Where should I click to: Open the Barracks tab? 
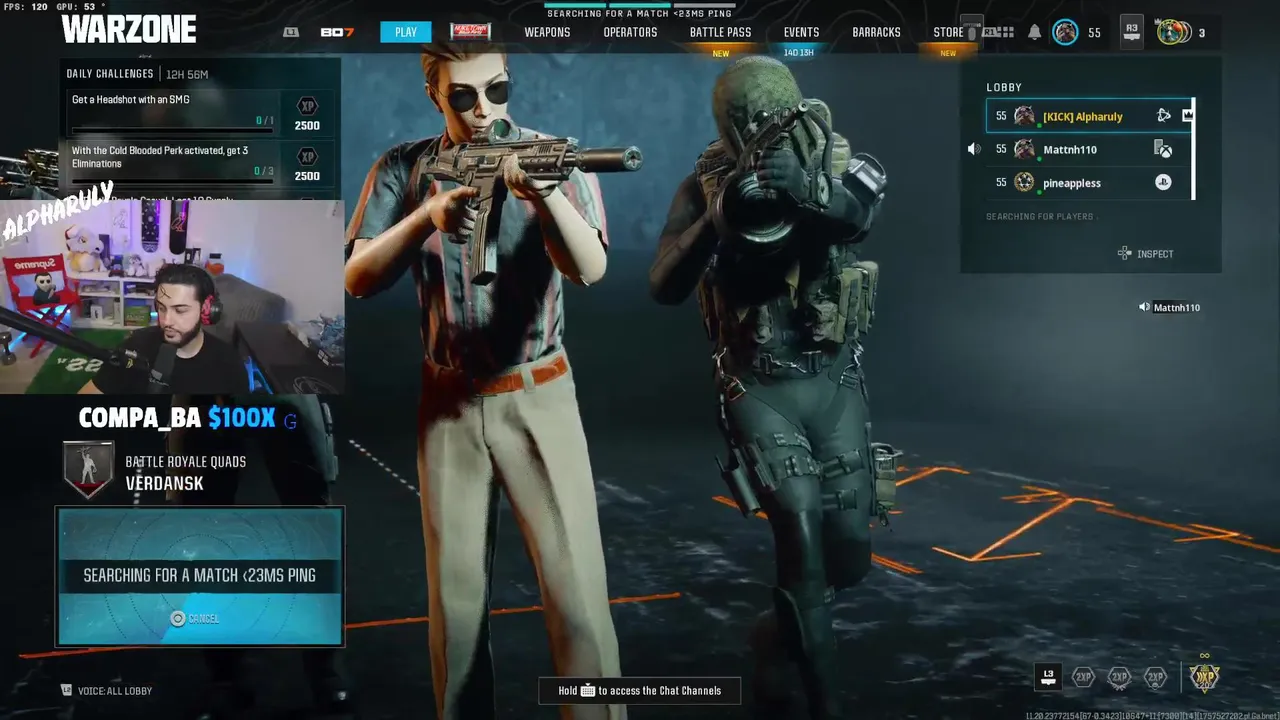pos(876,32)
